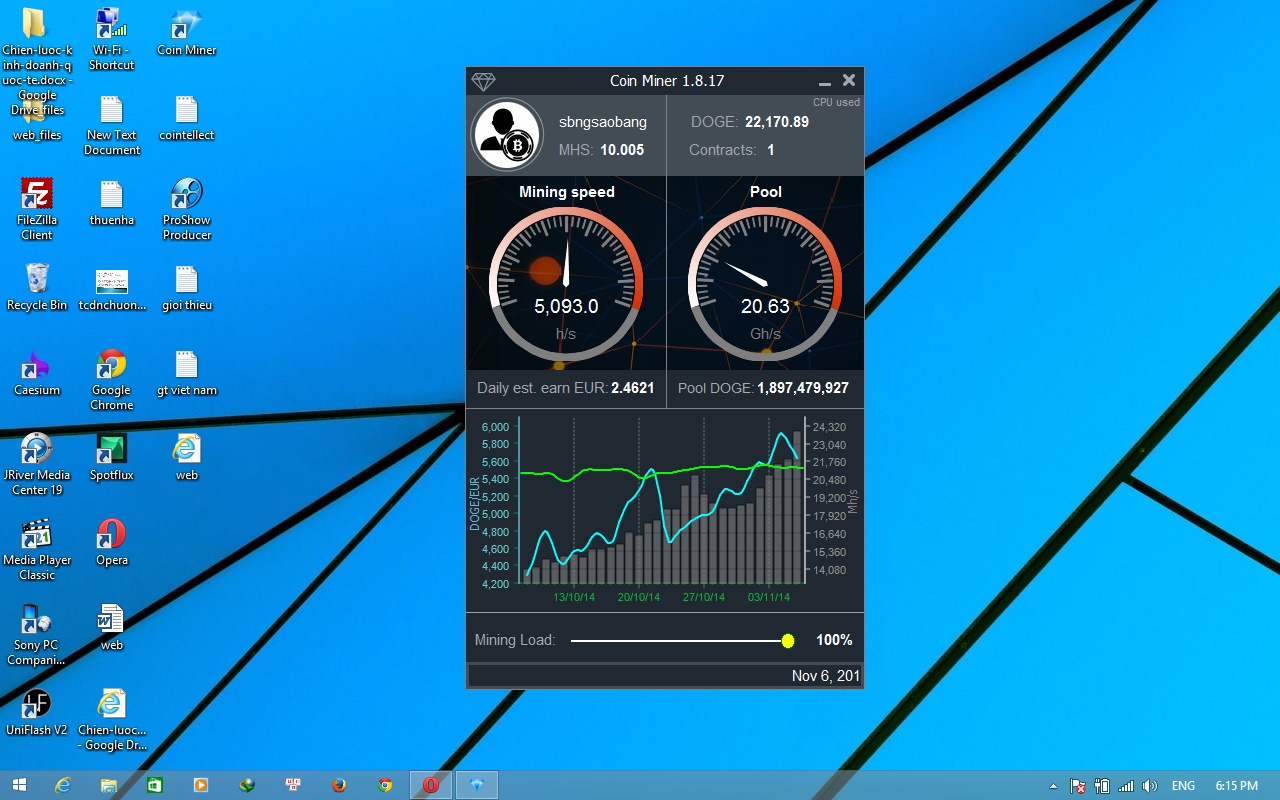Launch FileZilla Client from the desktop
1280x800 pixels.
(x=37, y=211)
